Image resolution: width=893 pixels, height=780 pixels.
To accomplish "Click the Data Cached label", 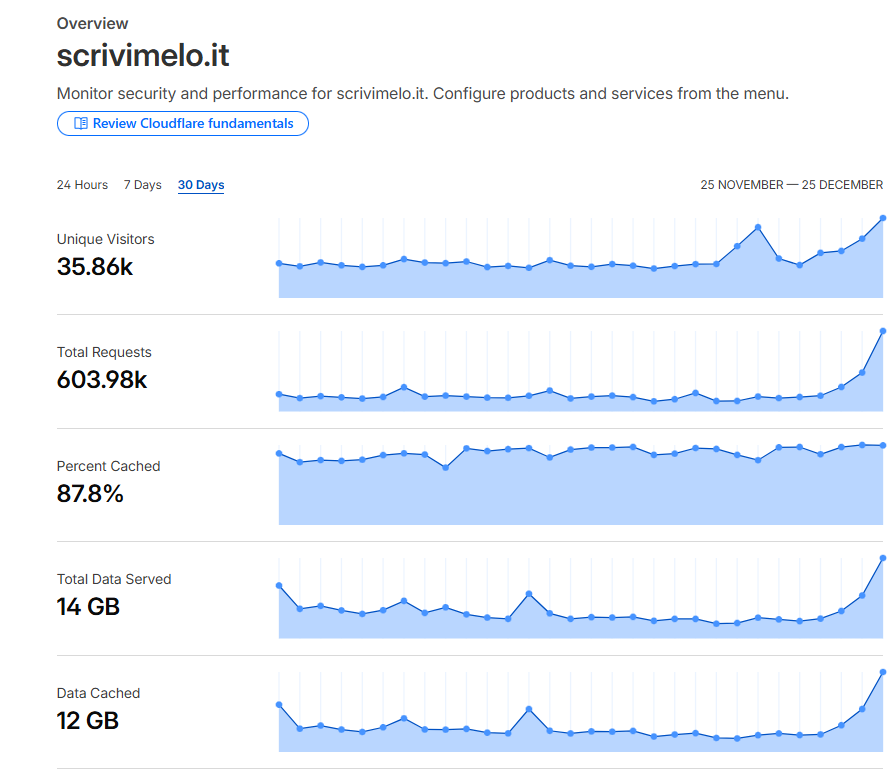I will tap(99, 693).
